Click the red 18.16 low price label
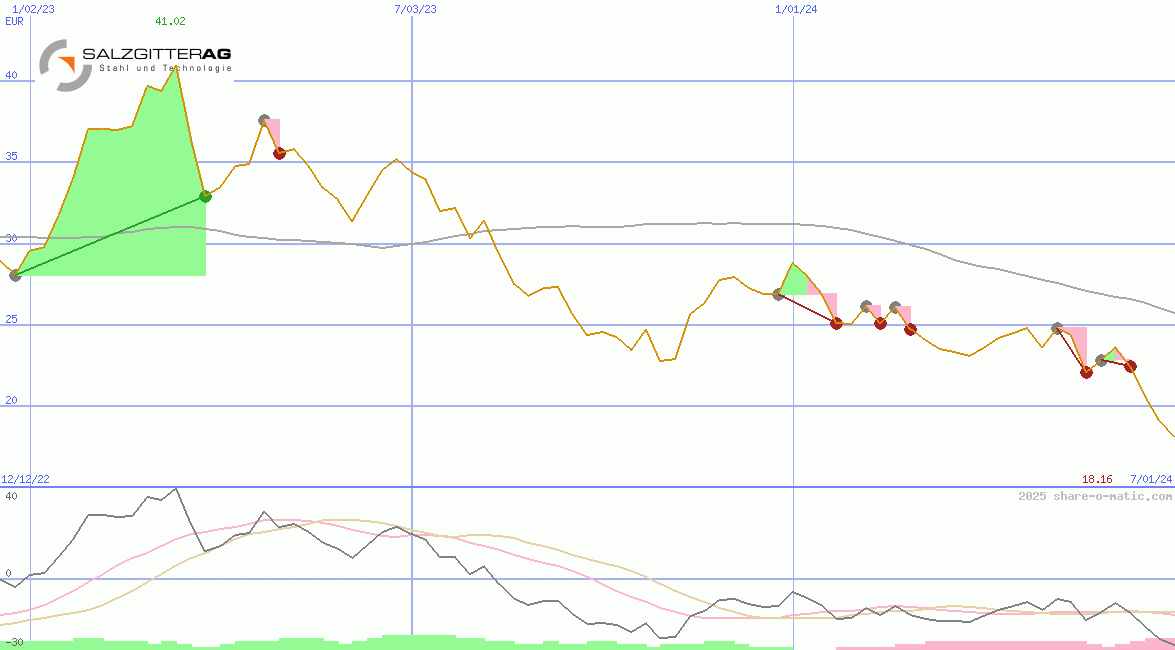 coord(1097,480)
